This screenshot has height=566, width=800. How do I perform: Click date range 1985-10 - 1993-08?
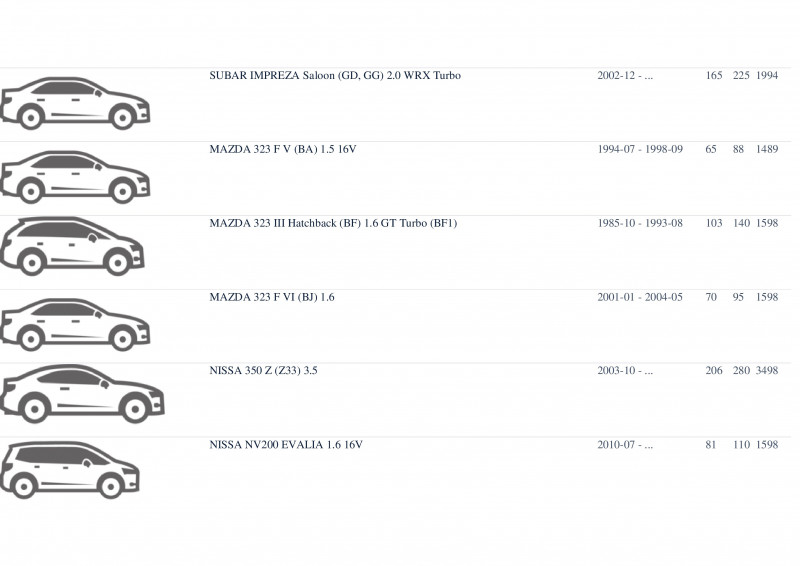[x=640, y=224]
